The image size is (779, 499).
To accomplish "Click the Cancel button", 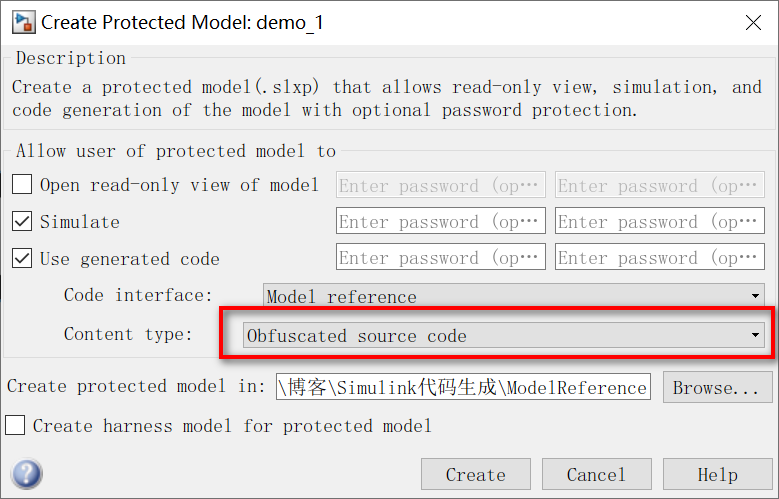I will 596,474.
